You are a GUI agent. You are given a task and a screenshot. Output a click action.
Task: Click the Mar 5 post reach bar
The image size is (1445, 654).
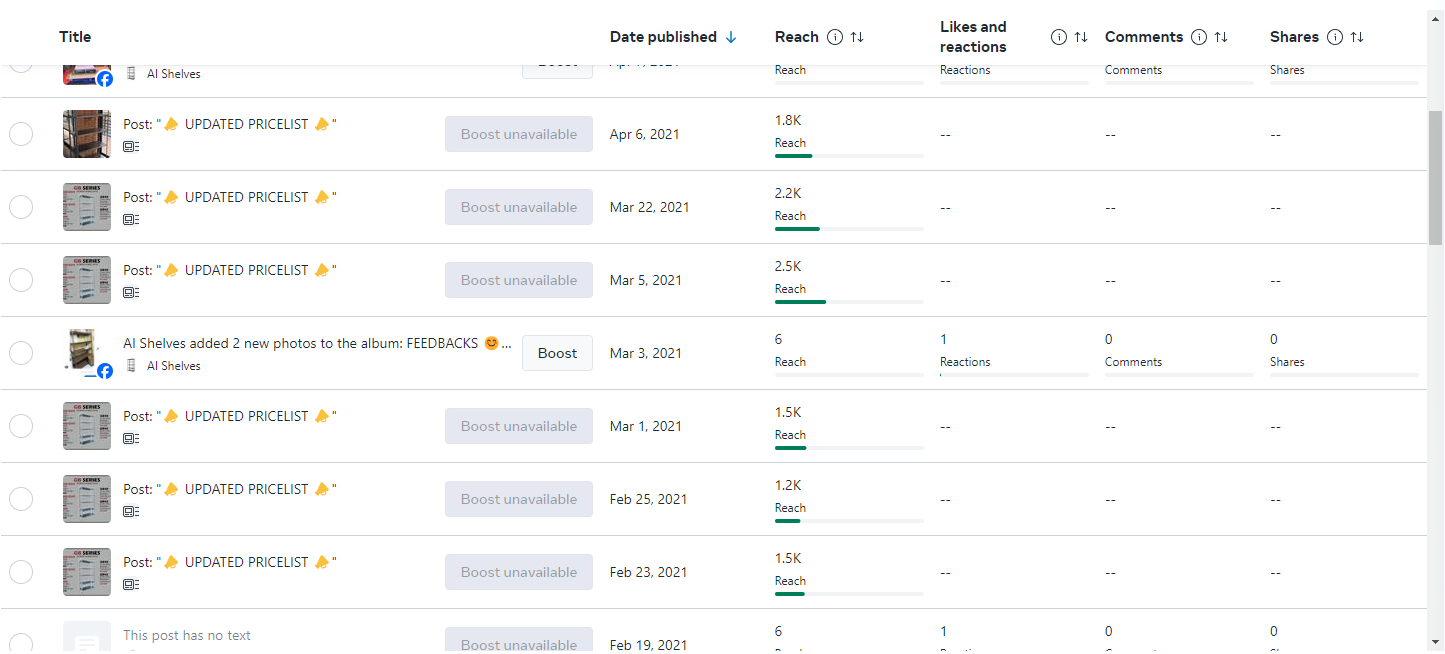tap(849, 301)
